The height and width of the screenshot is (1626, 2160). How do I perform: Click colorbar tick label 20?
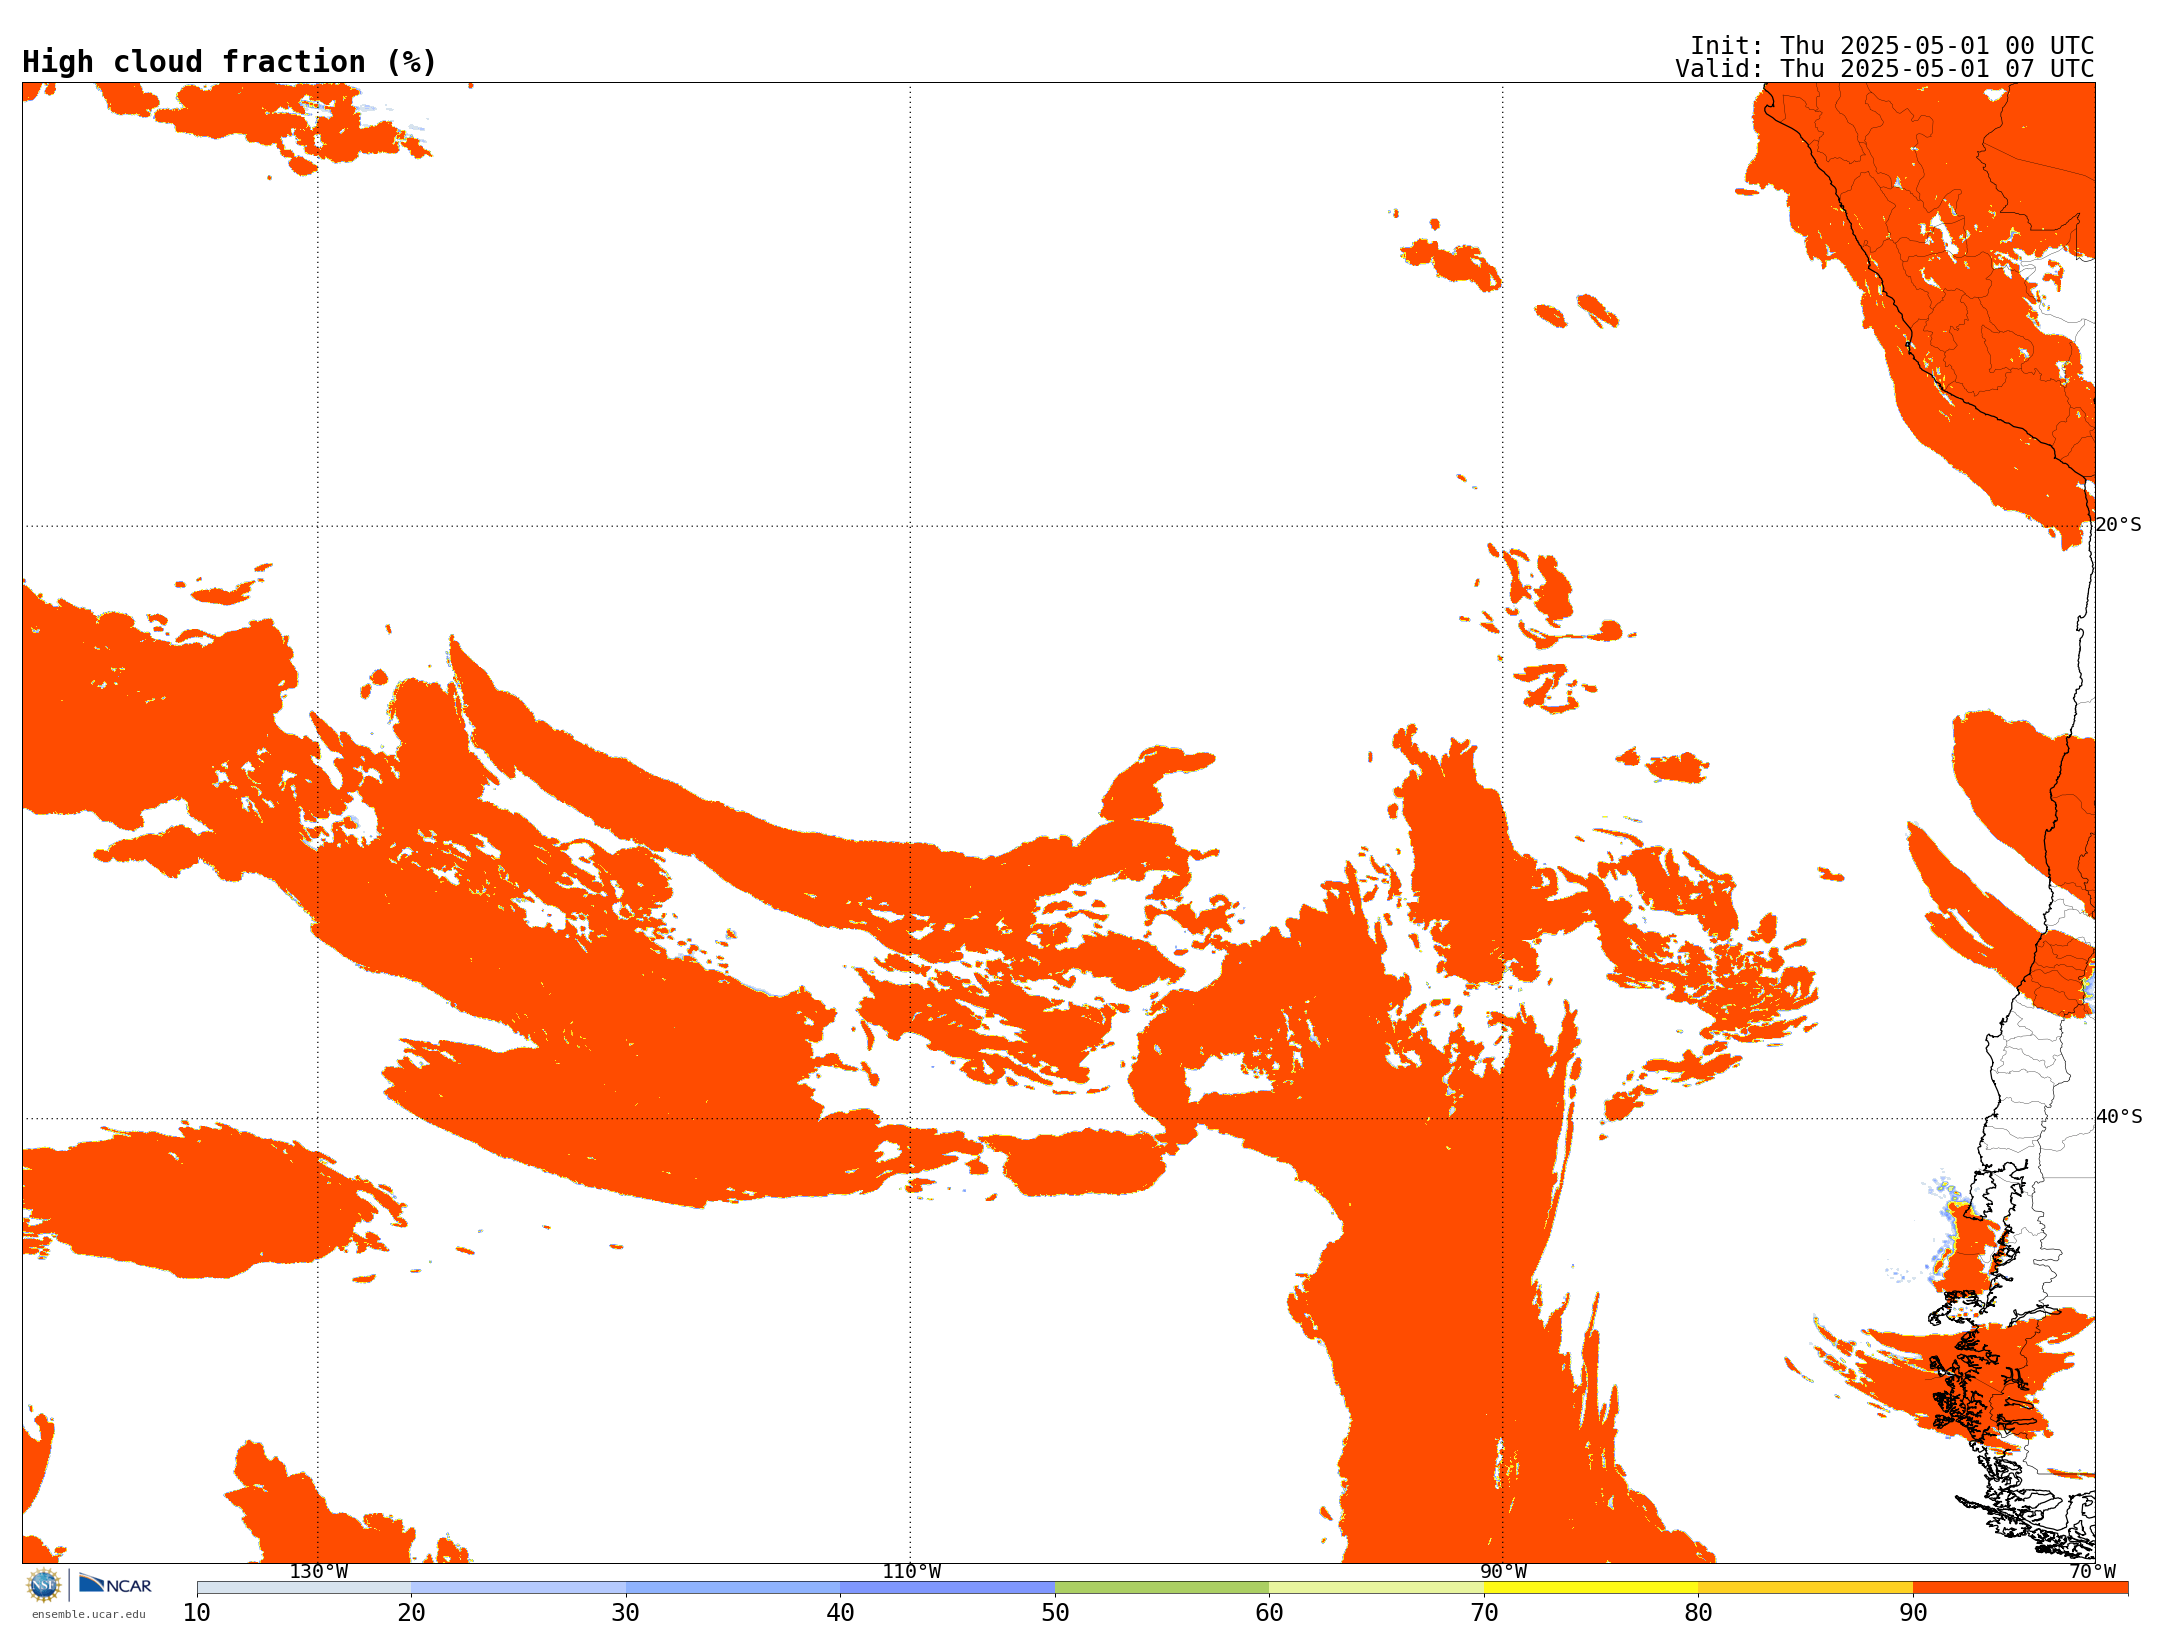[x=411, y=1613]
